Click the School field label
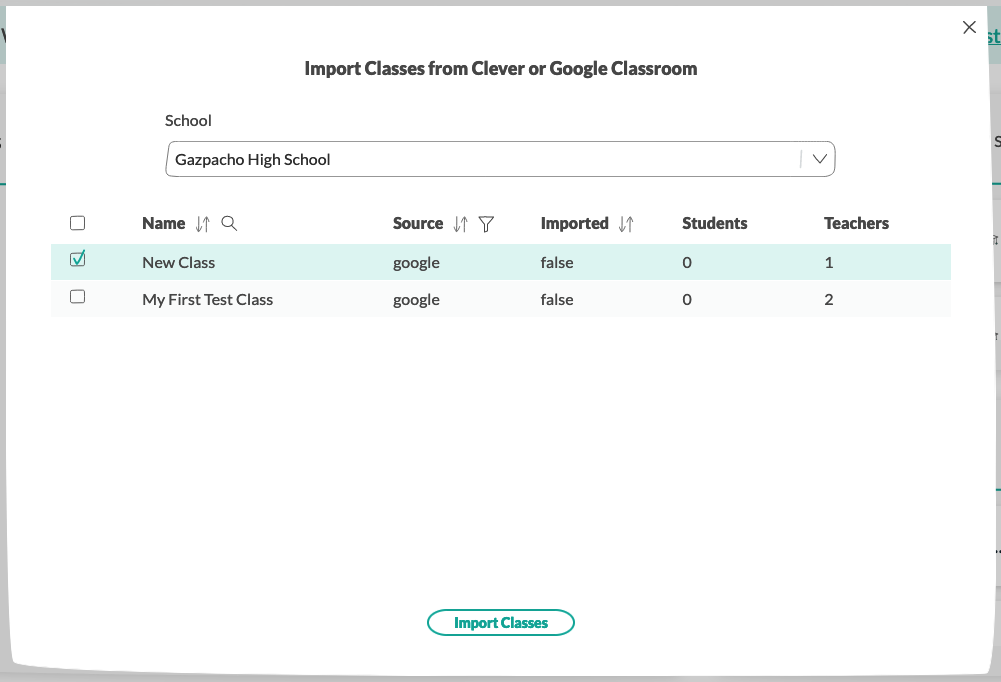The image size is (1001, 682). [188, 120]
